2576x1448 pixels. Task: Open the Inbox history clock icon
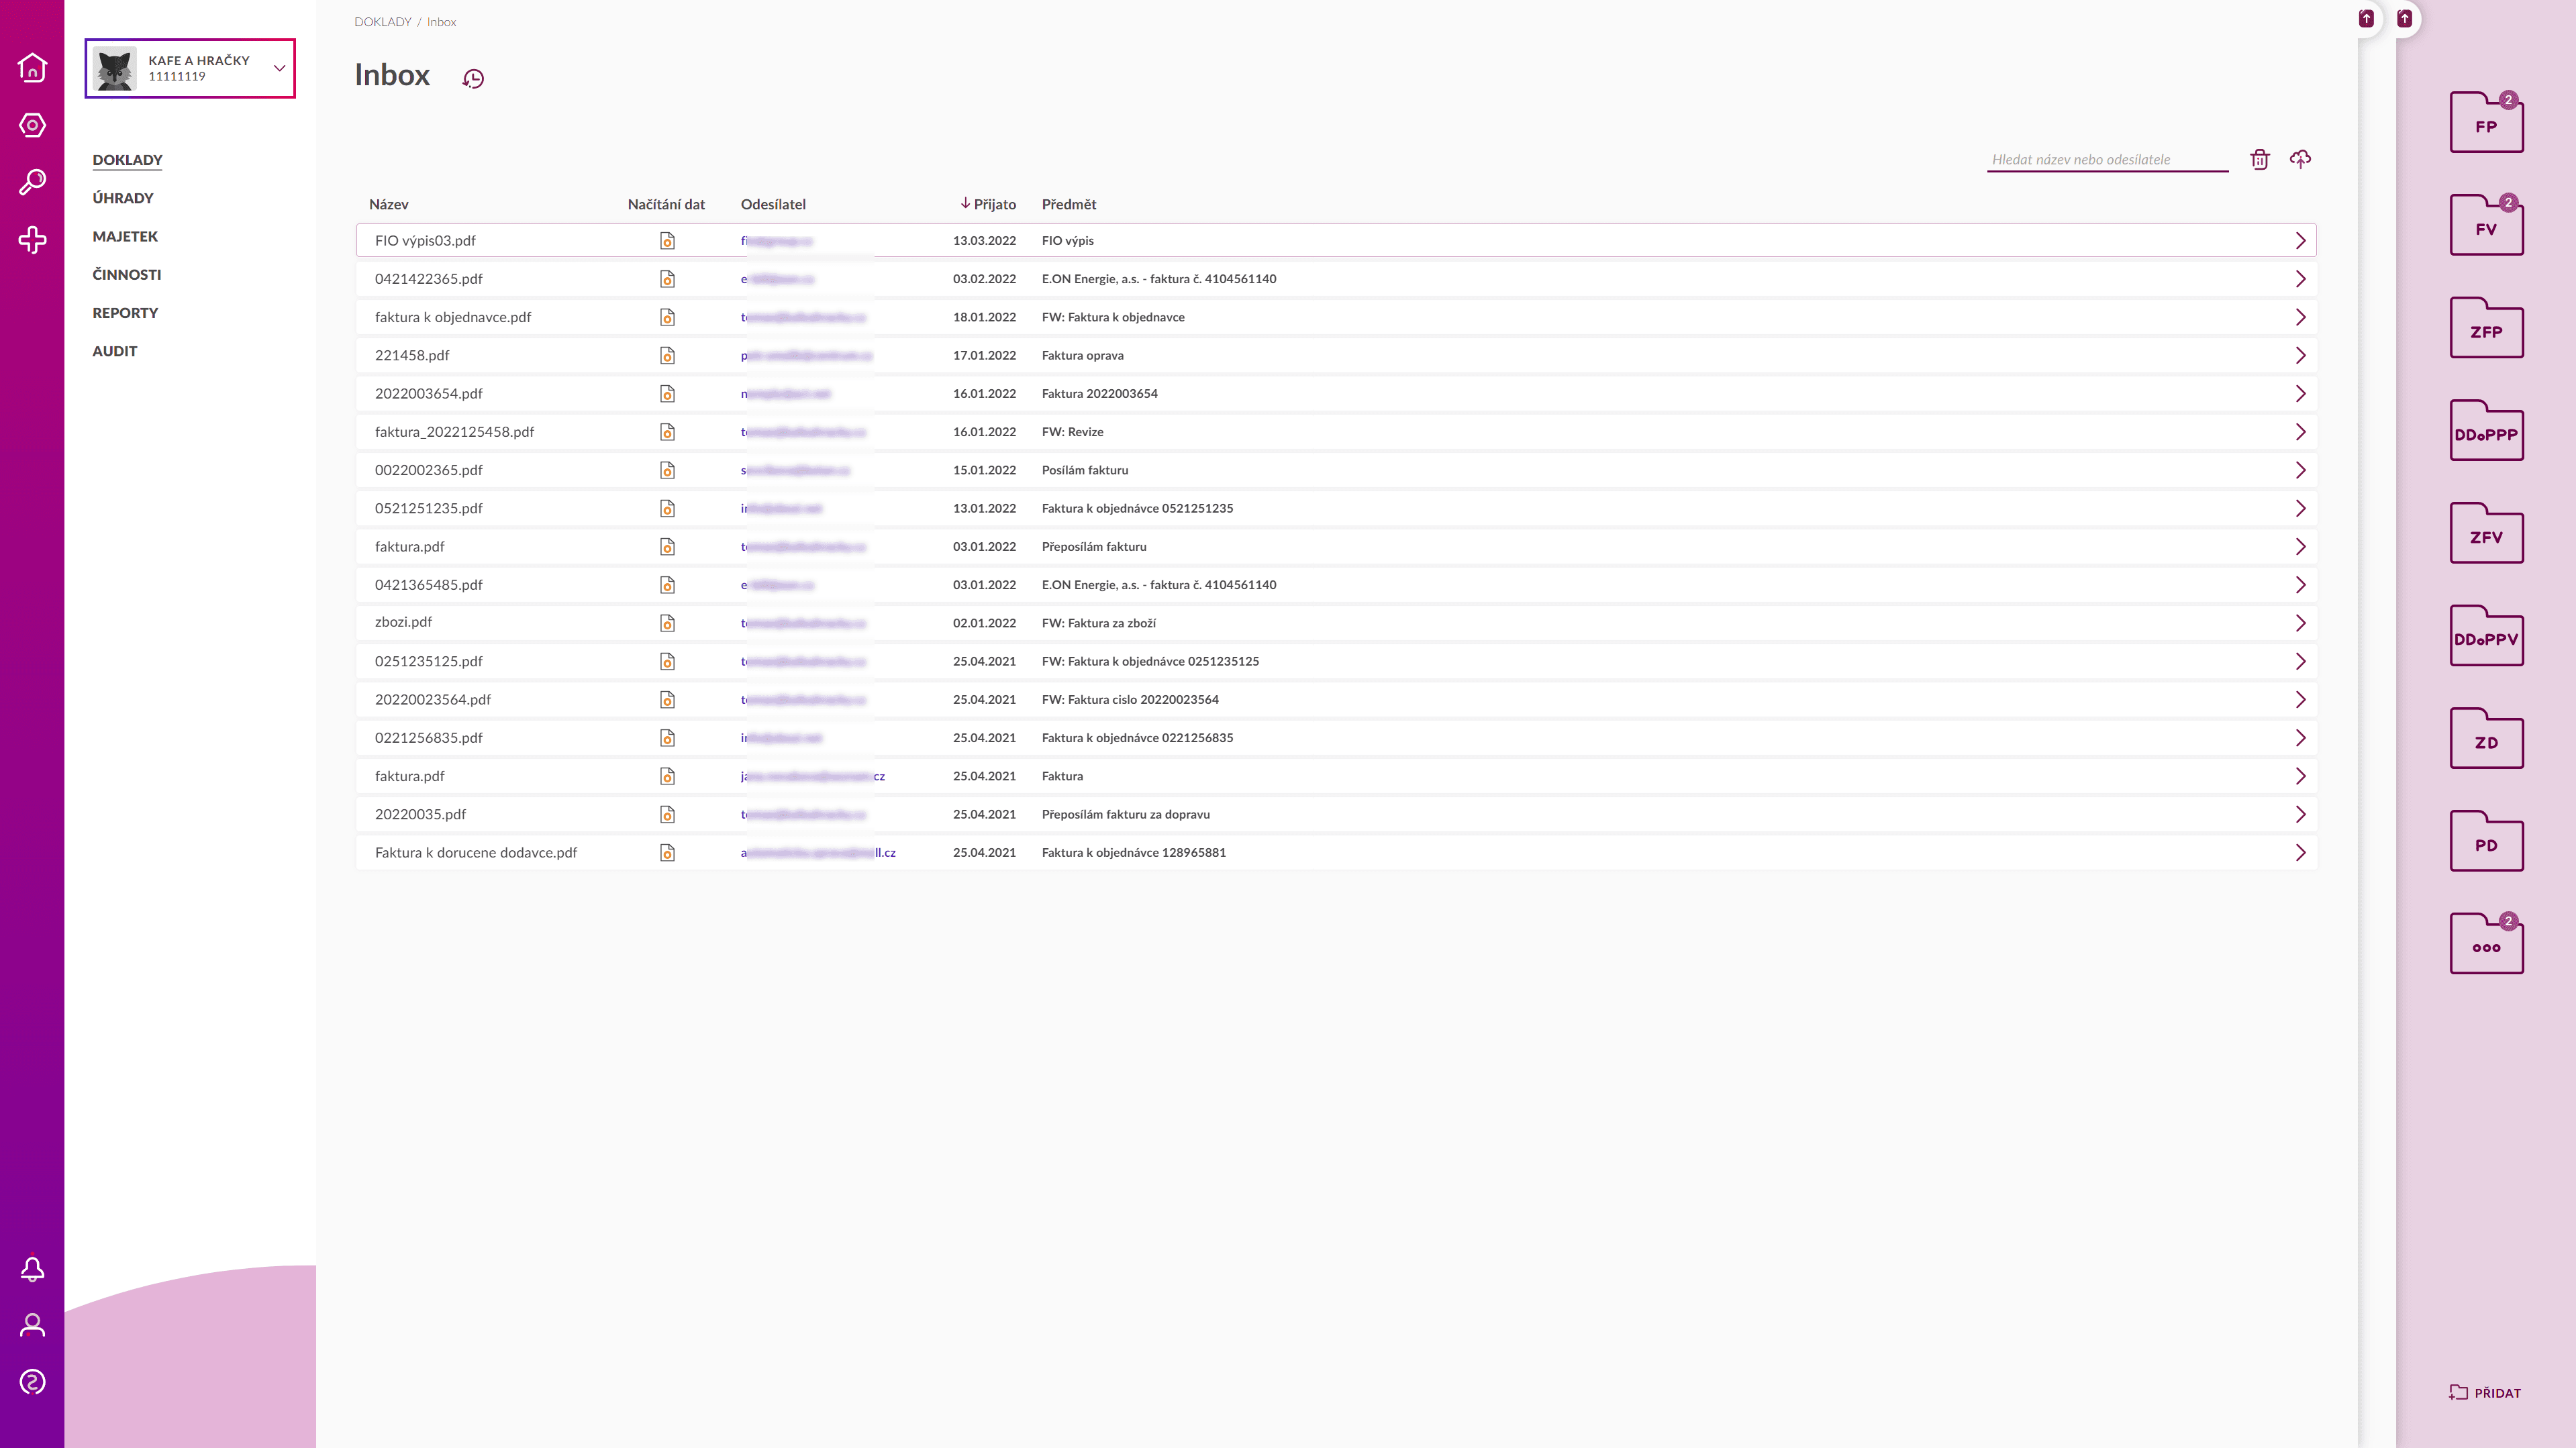tap(473, 78)
